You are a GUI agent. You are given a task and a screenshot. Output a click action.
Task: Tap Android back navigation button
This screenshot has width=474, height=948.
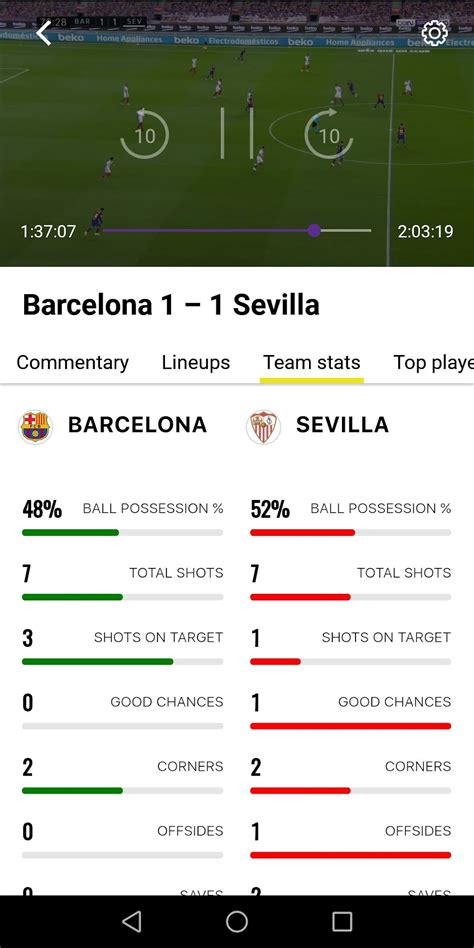tap(131, 921)
